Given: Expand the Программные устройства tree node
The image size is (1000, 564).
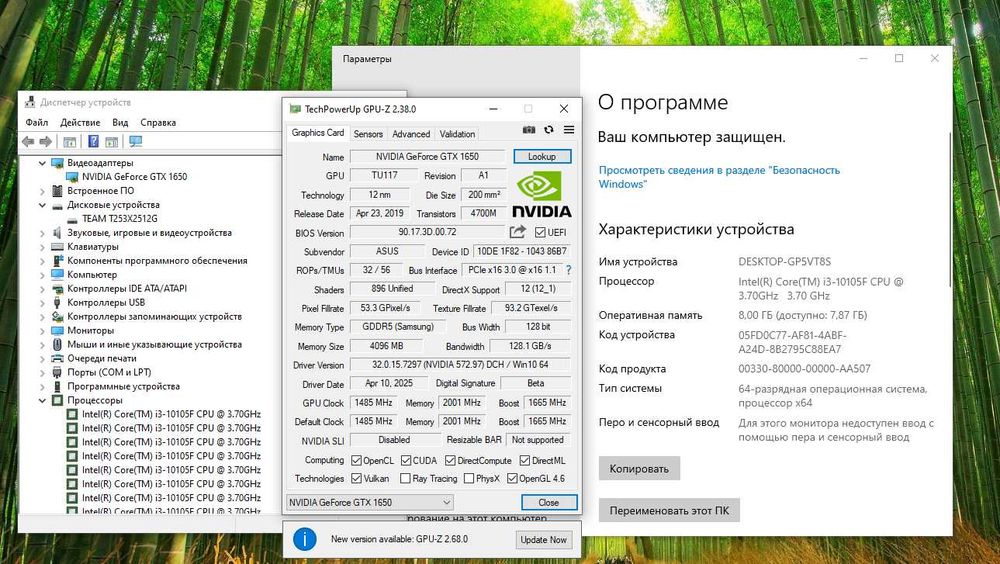Looking at the screenshot, I should tap(42, 387).
